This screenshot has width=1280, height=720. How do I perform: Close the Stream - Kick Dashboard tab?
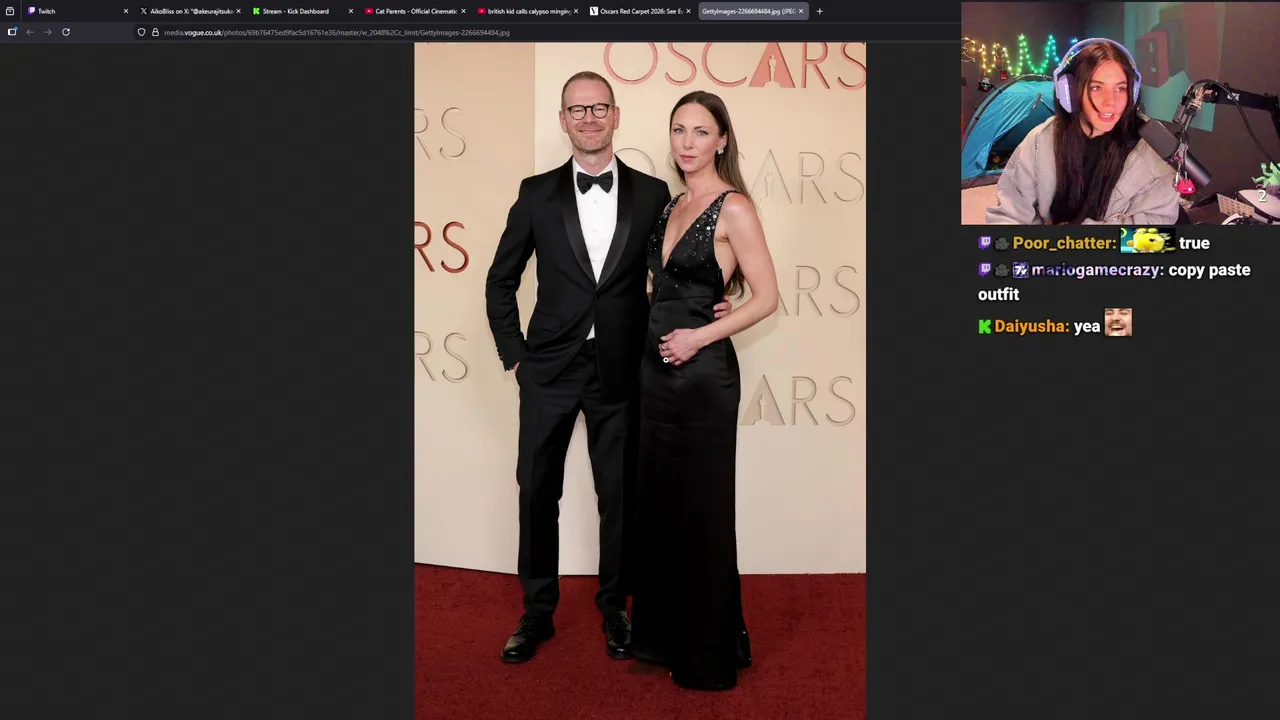351,11
